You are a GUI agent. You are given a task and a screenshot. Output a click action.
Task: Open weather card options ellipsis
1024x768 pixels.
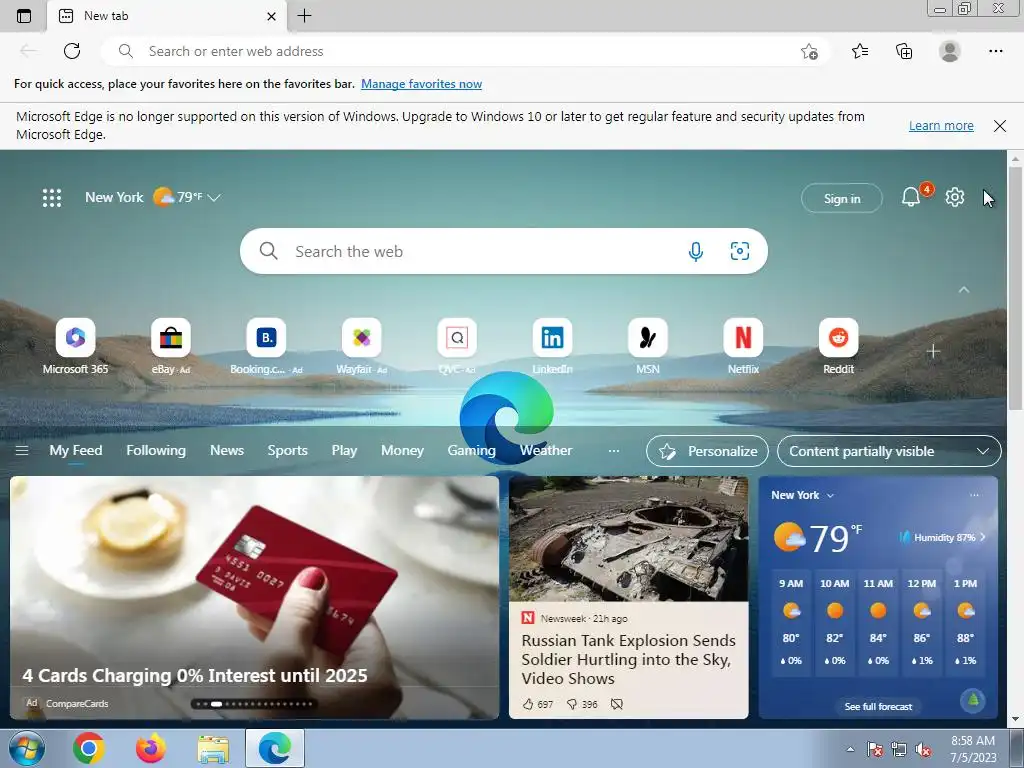pyautogui.click(x=974, y=495)
